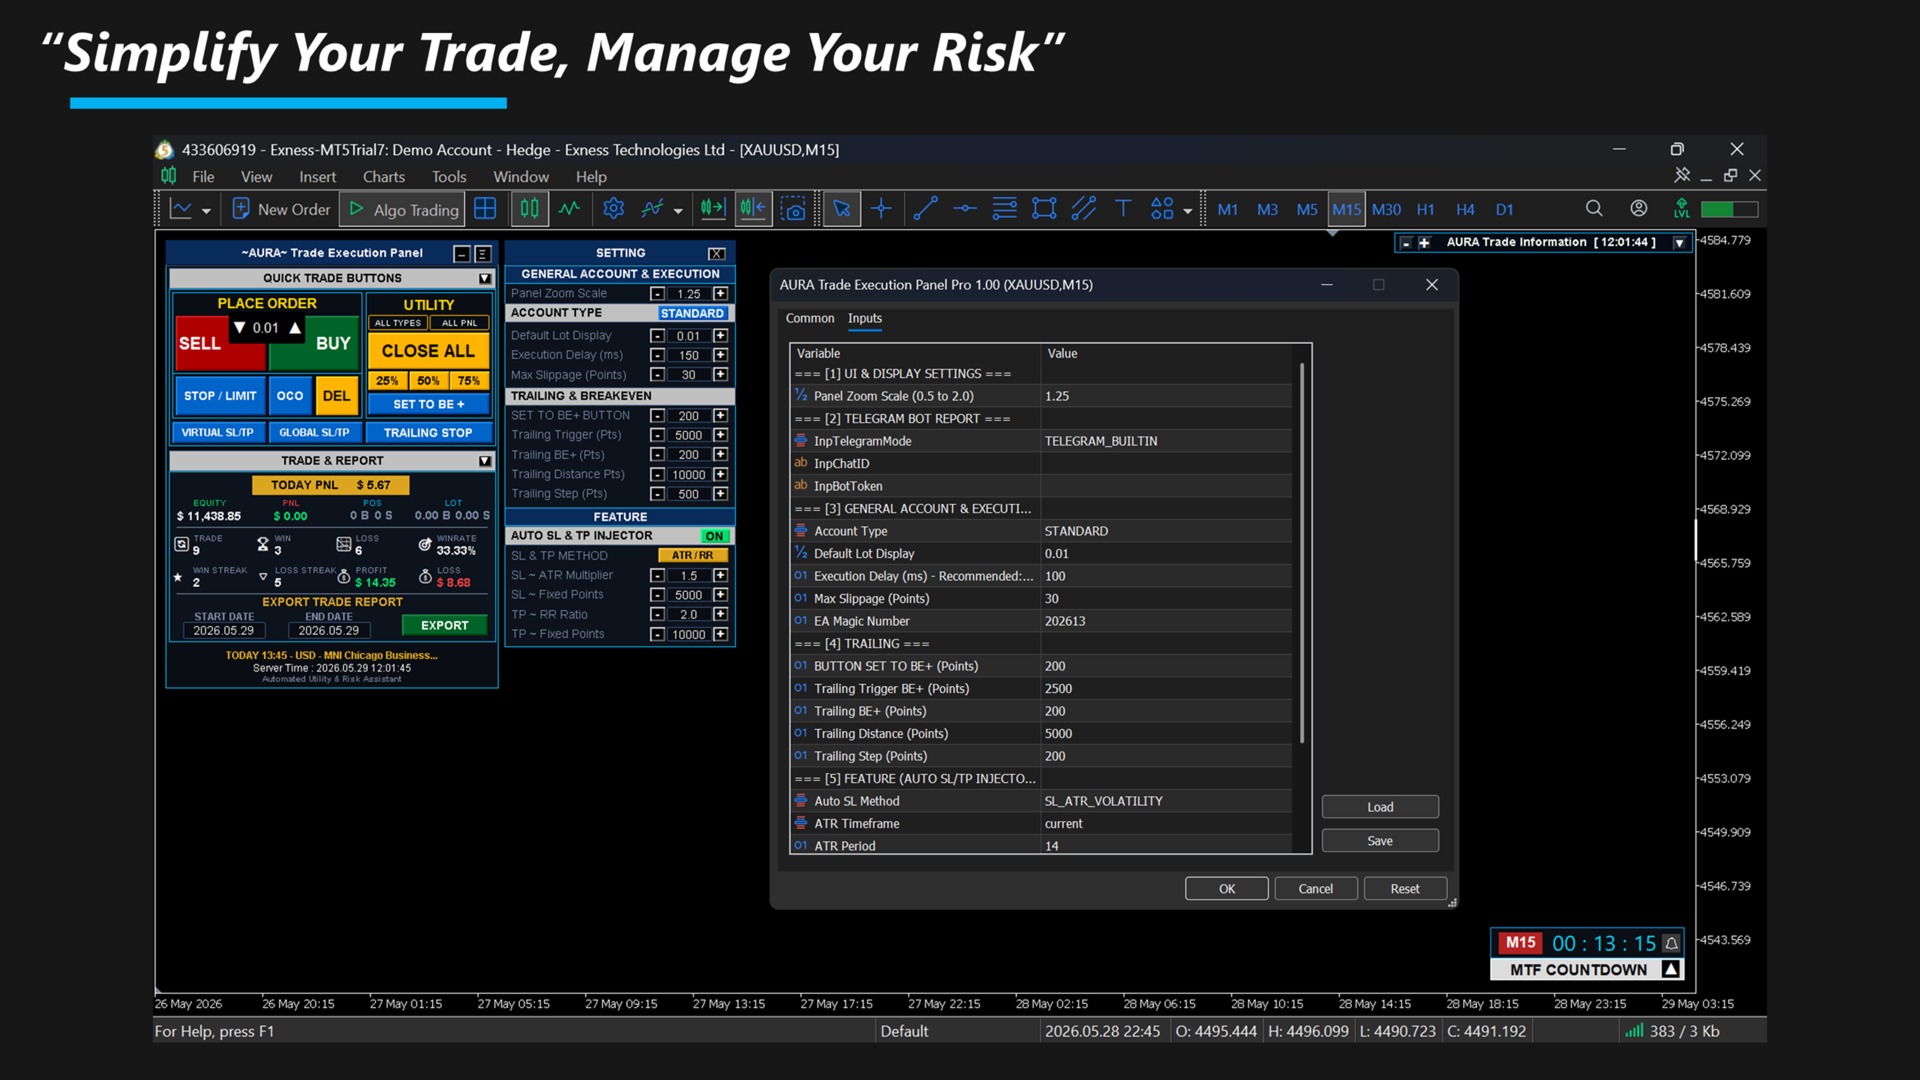Viewport: 1920px width, 1080px height.
Task: Collapse the Quick Trade Buttons section
Action: [485, 278]
